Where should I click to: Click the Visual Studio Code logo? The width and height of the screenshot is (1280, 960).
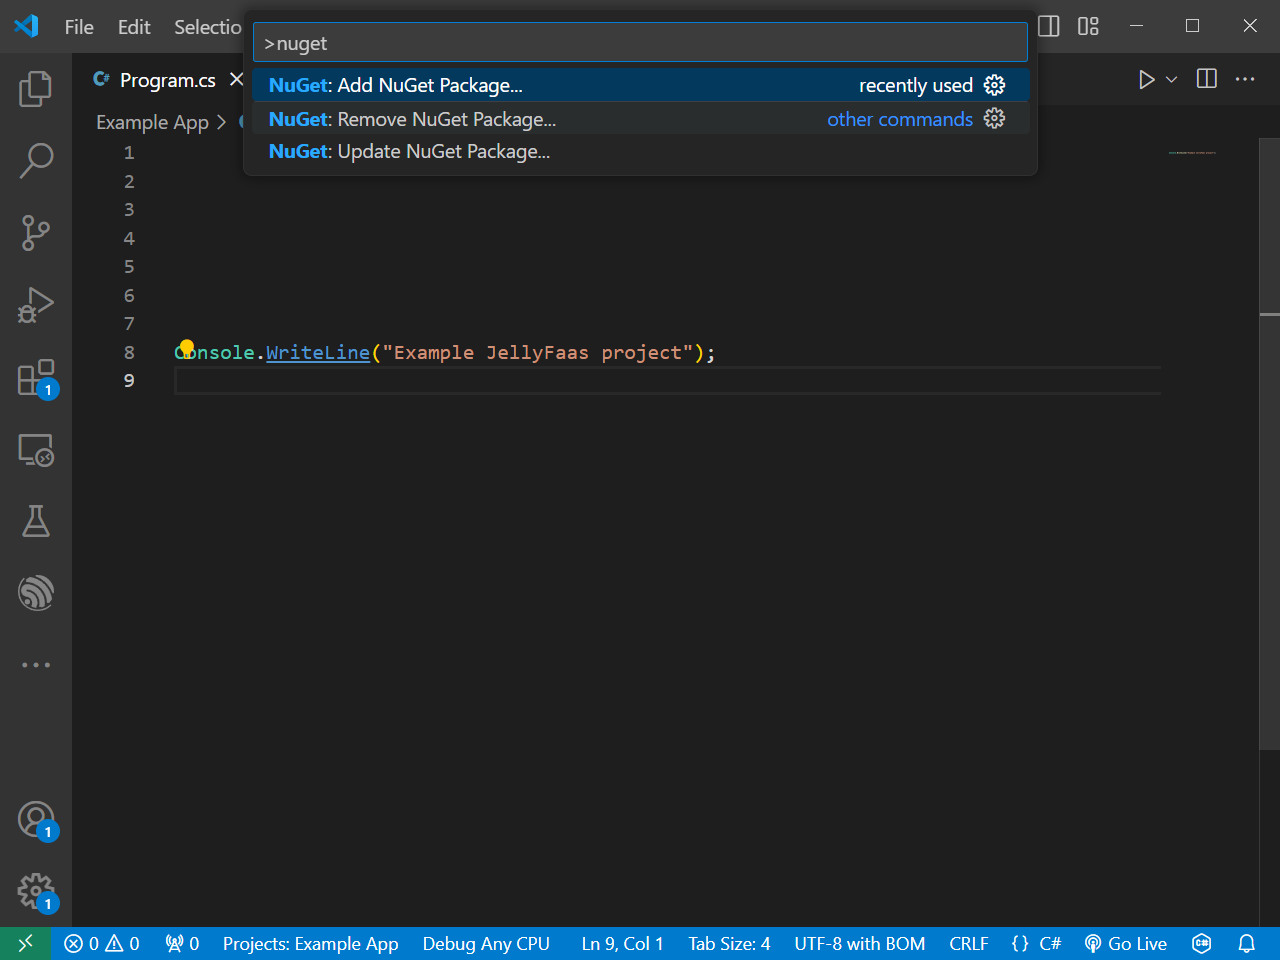pyautogui.click(x=27, y=26)
